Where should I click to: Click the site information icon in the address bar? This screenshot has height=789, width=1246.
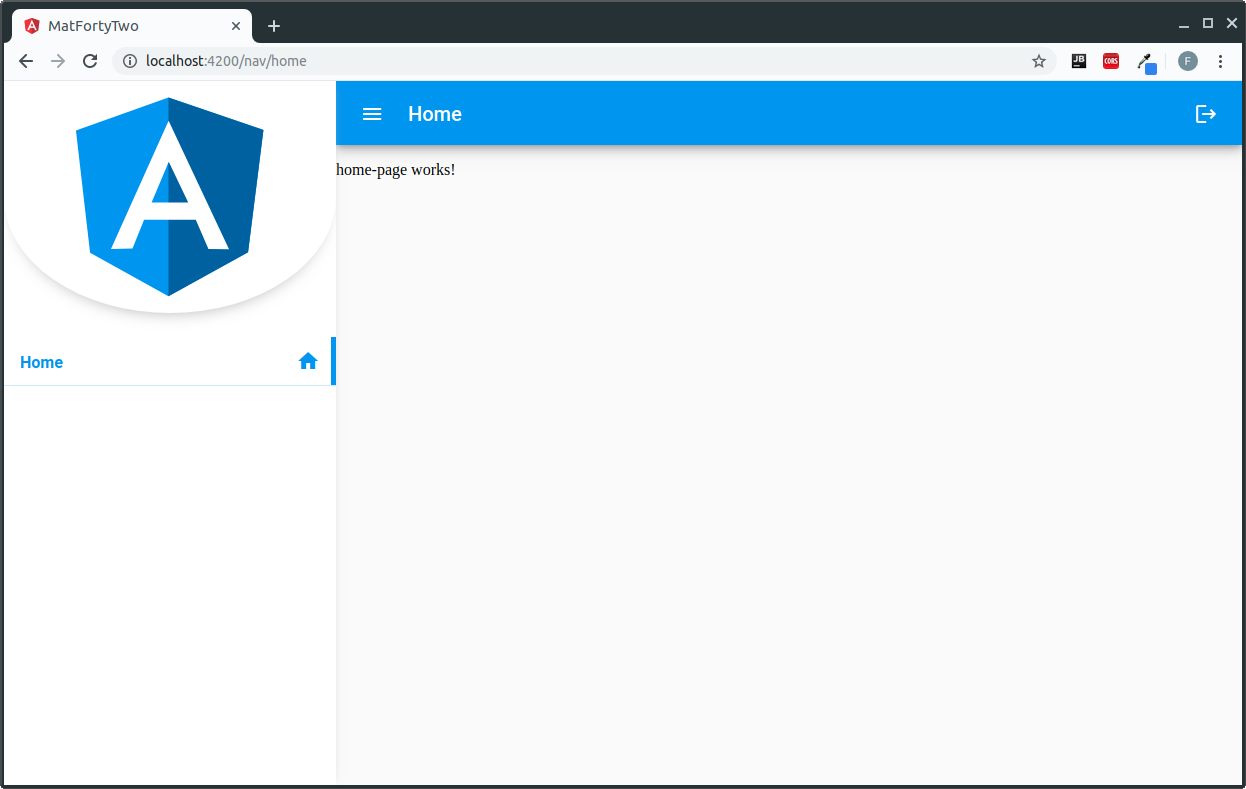click(130, 61)
